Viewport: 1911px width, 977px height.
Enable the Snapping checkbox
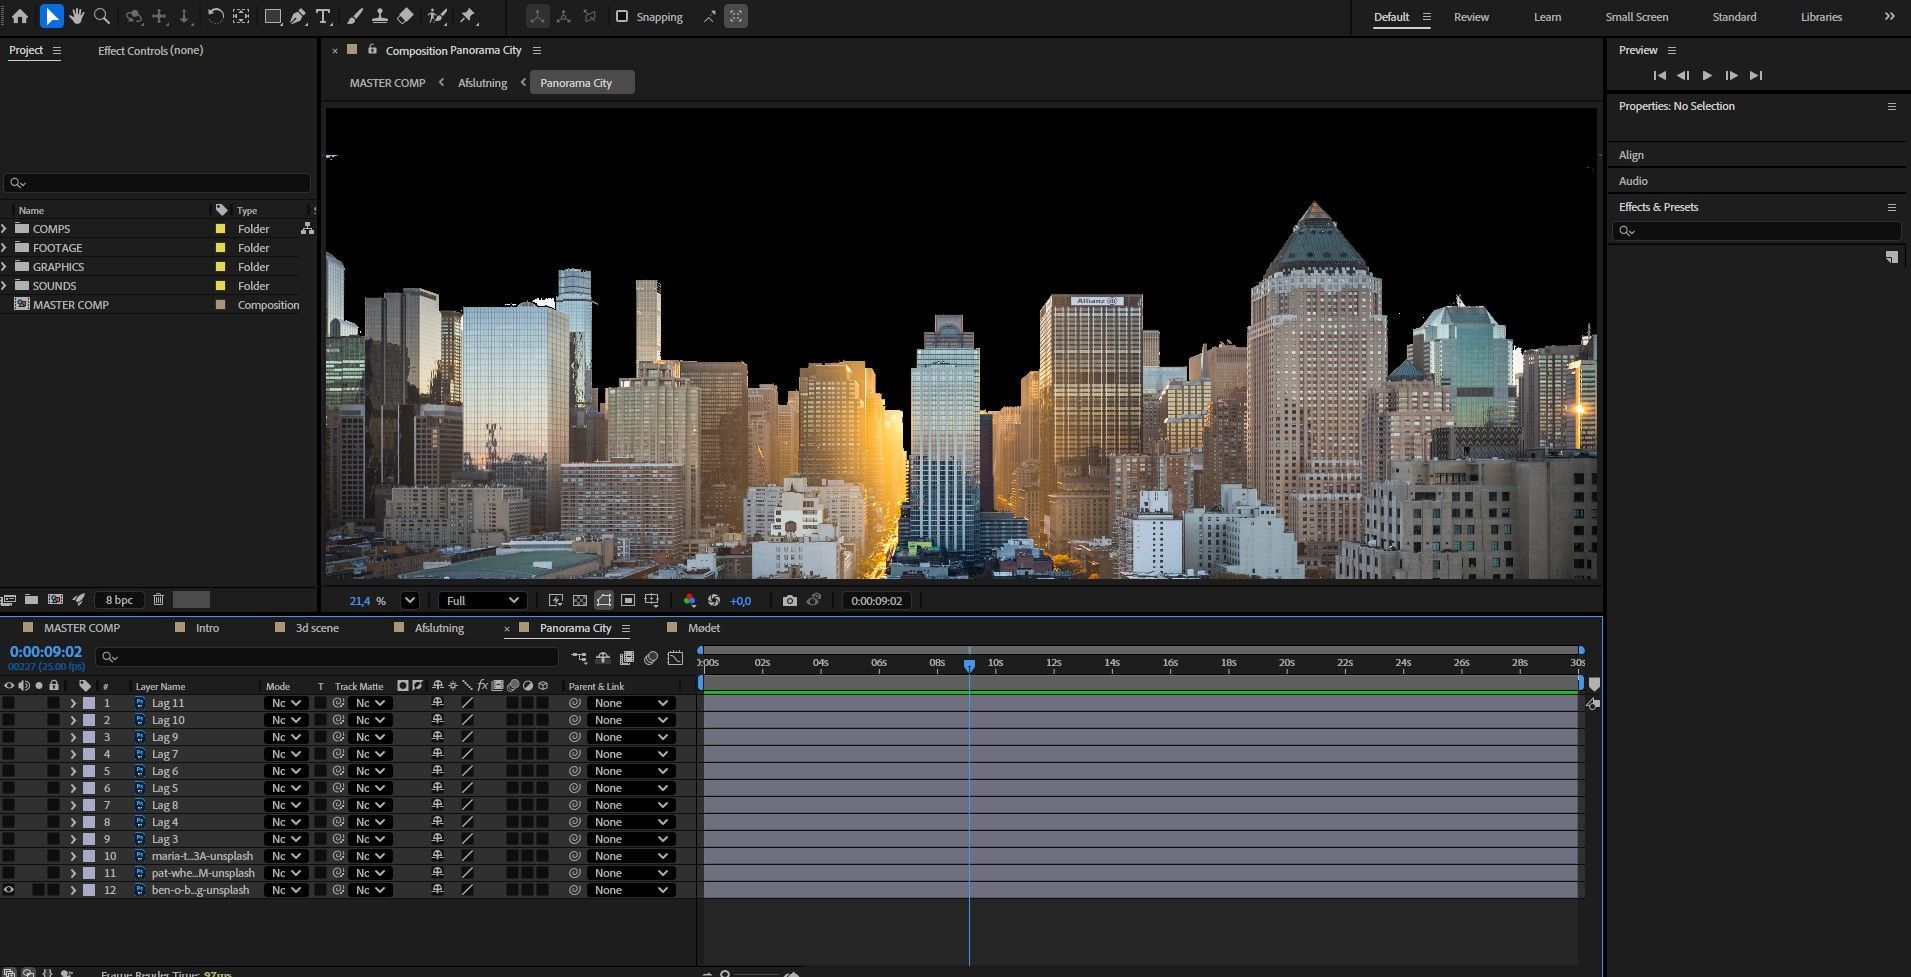[621, 17]
